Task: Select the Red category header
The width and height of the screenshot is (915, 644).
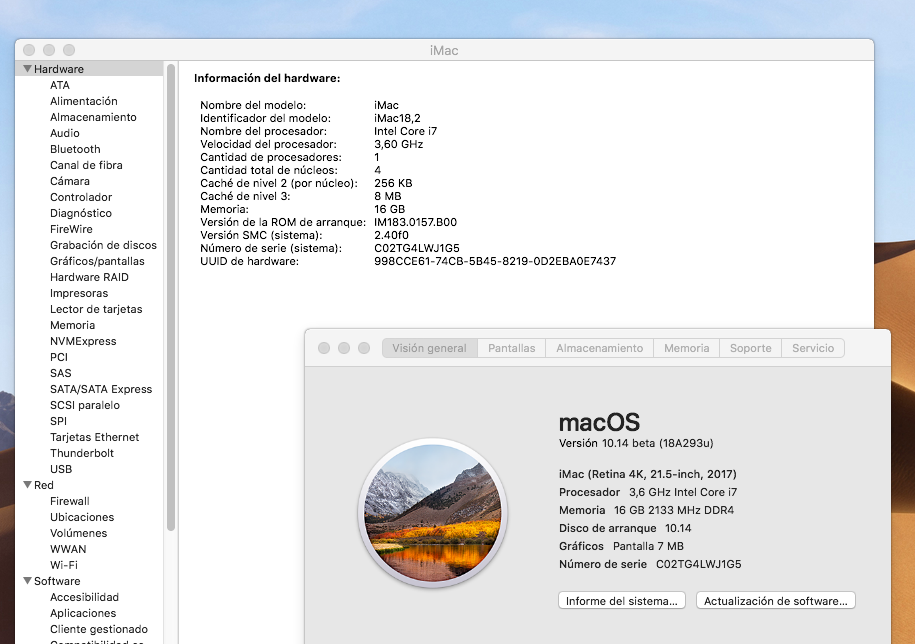Action: (44, 485)
